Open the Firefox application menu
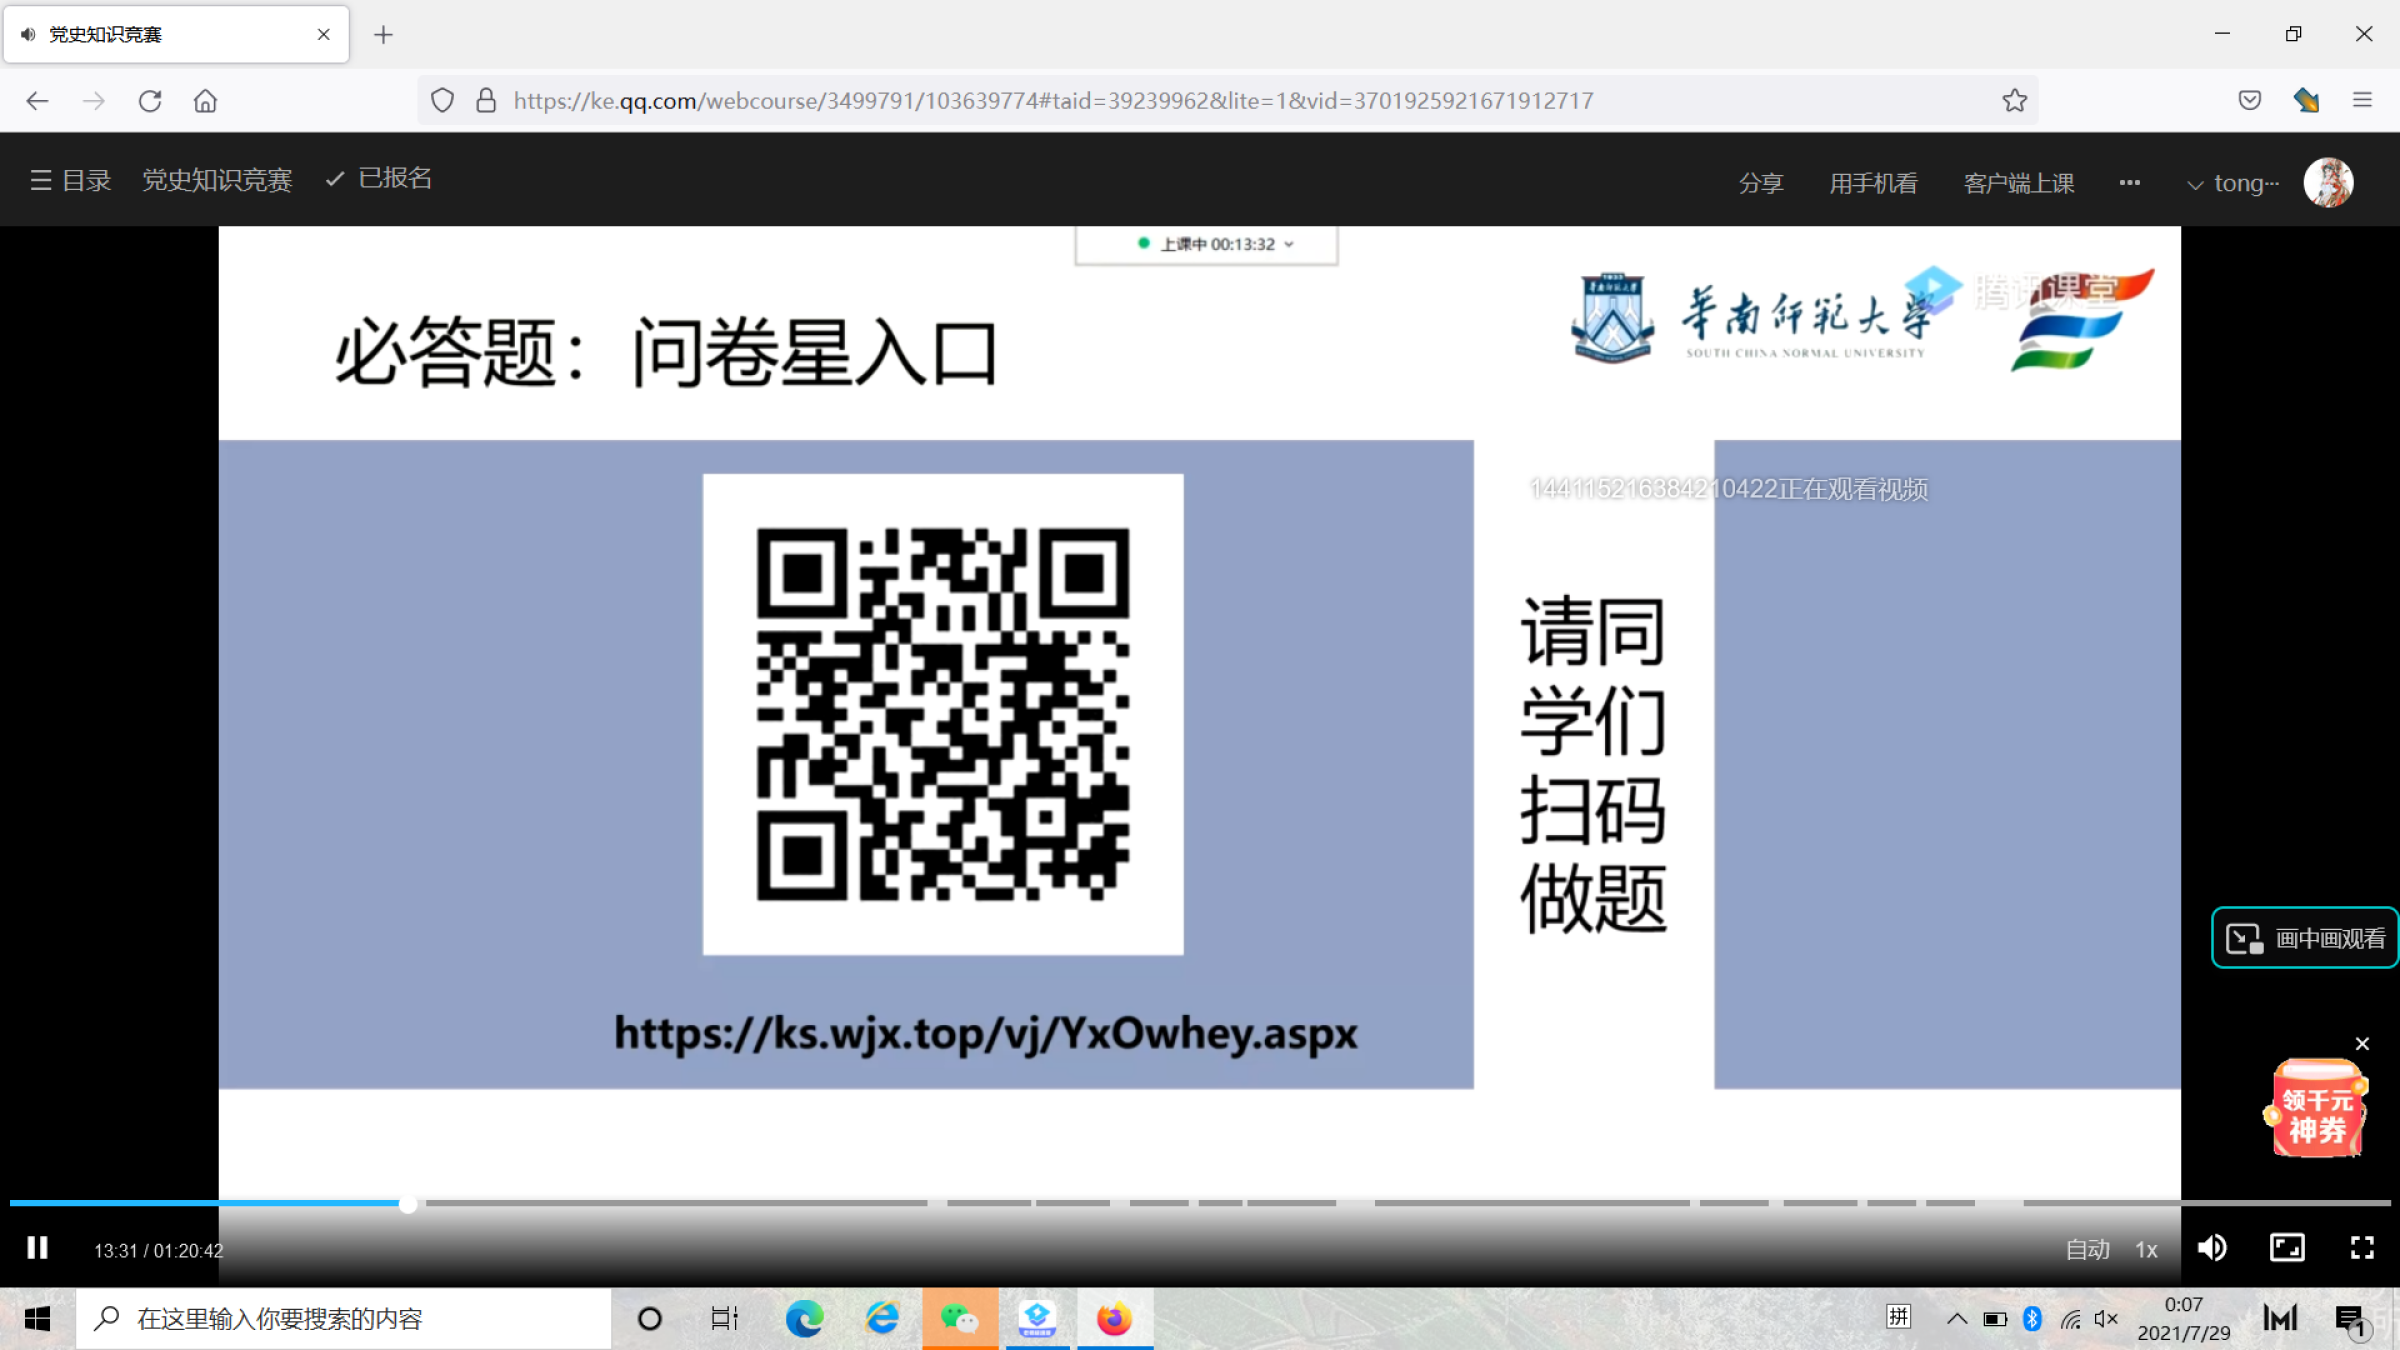The width and height of the screenshot is (2400, 1350). pyautogui.click(x=2362, y=100)
